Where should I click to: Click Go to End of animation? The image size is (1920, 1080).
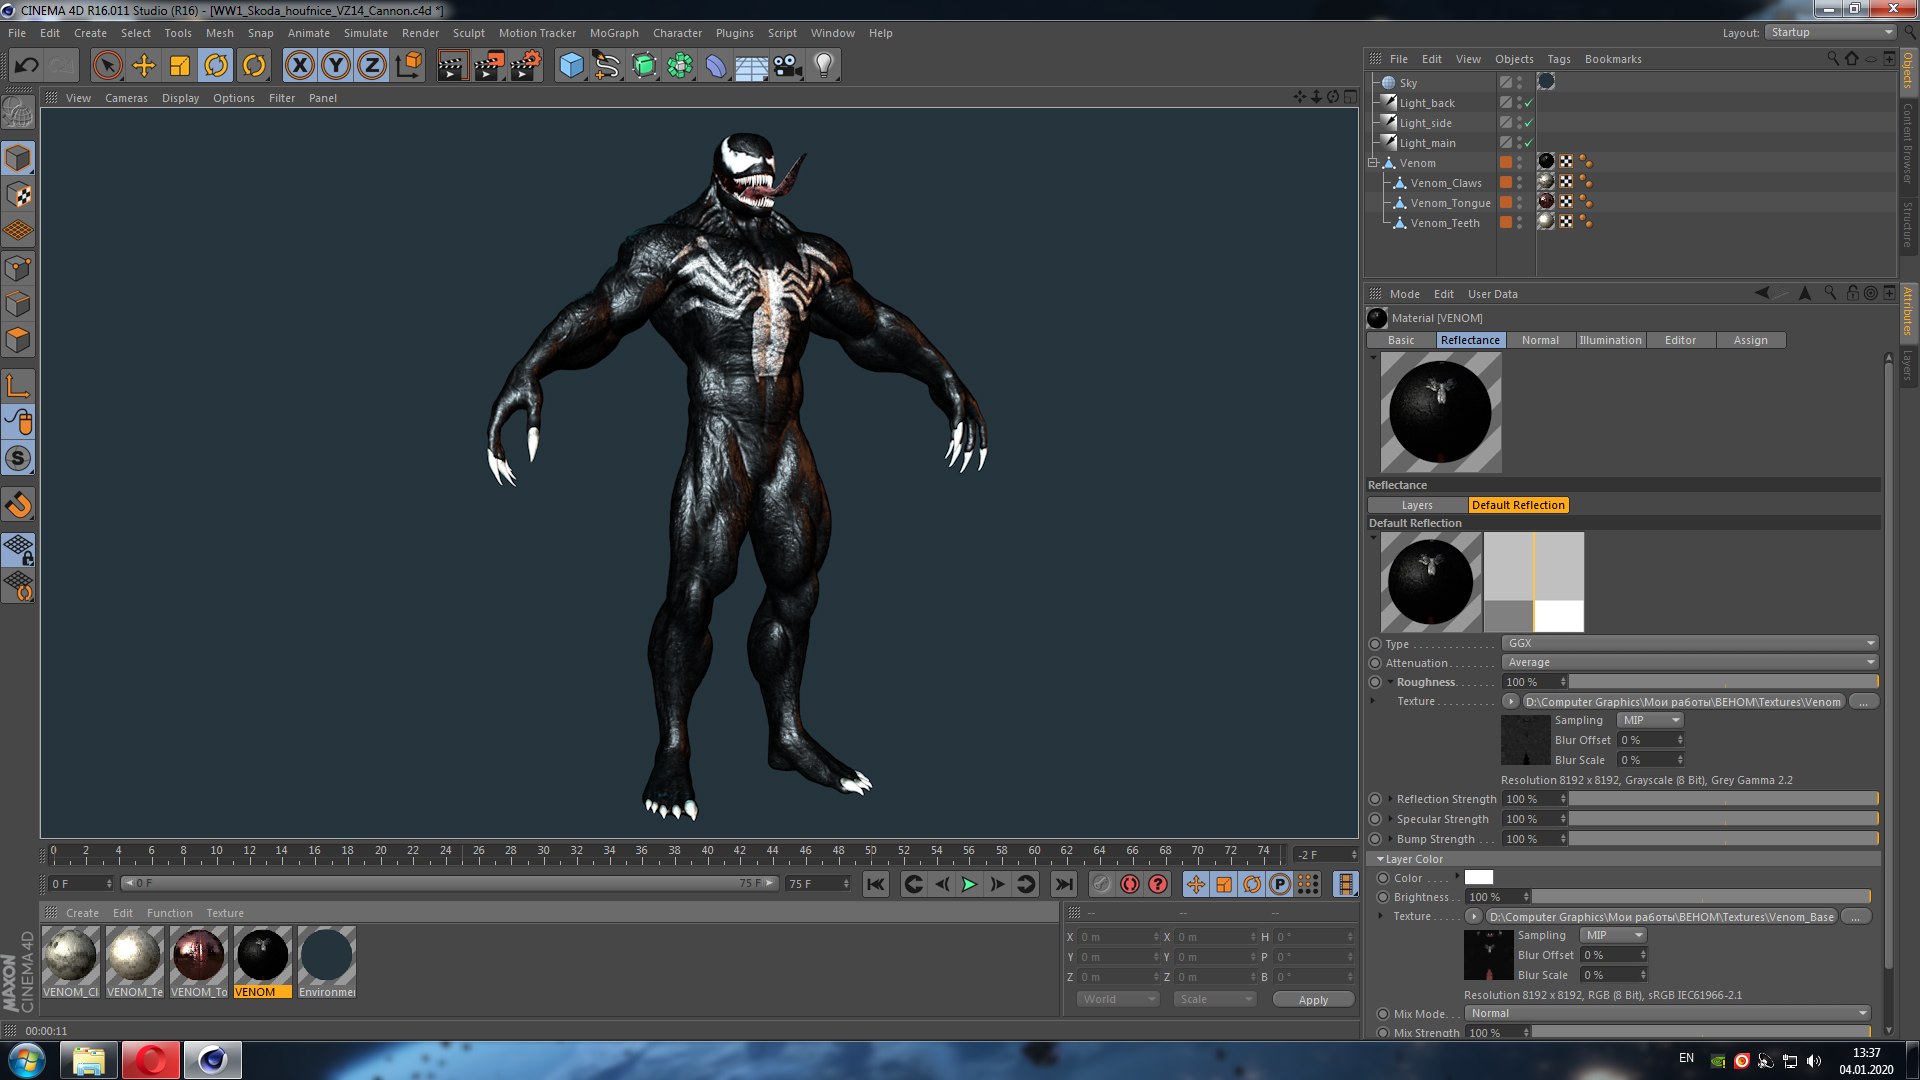pyautogui.click(x=1064, y=884)
